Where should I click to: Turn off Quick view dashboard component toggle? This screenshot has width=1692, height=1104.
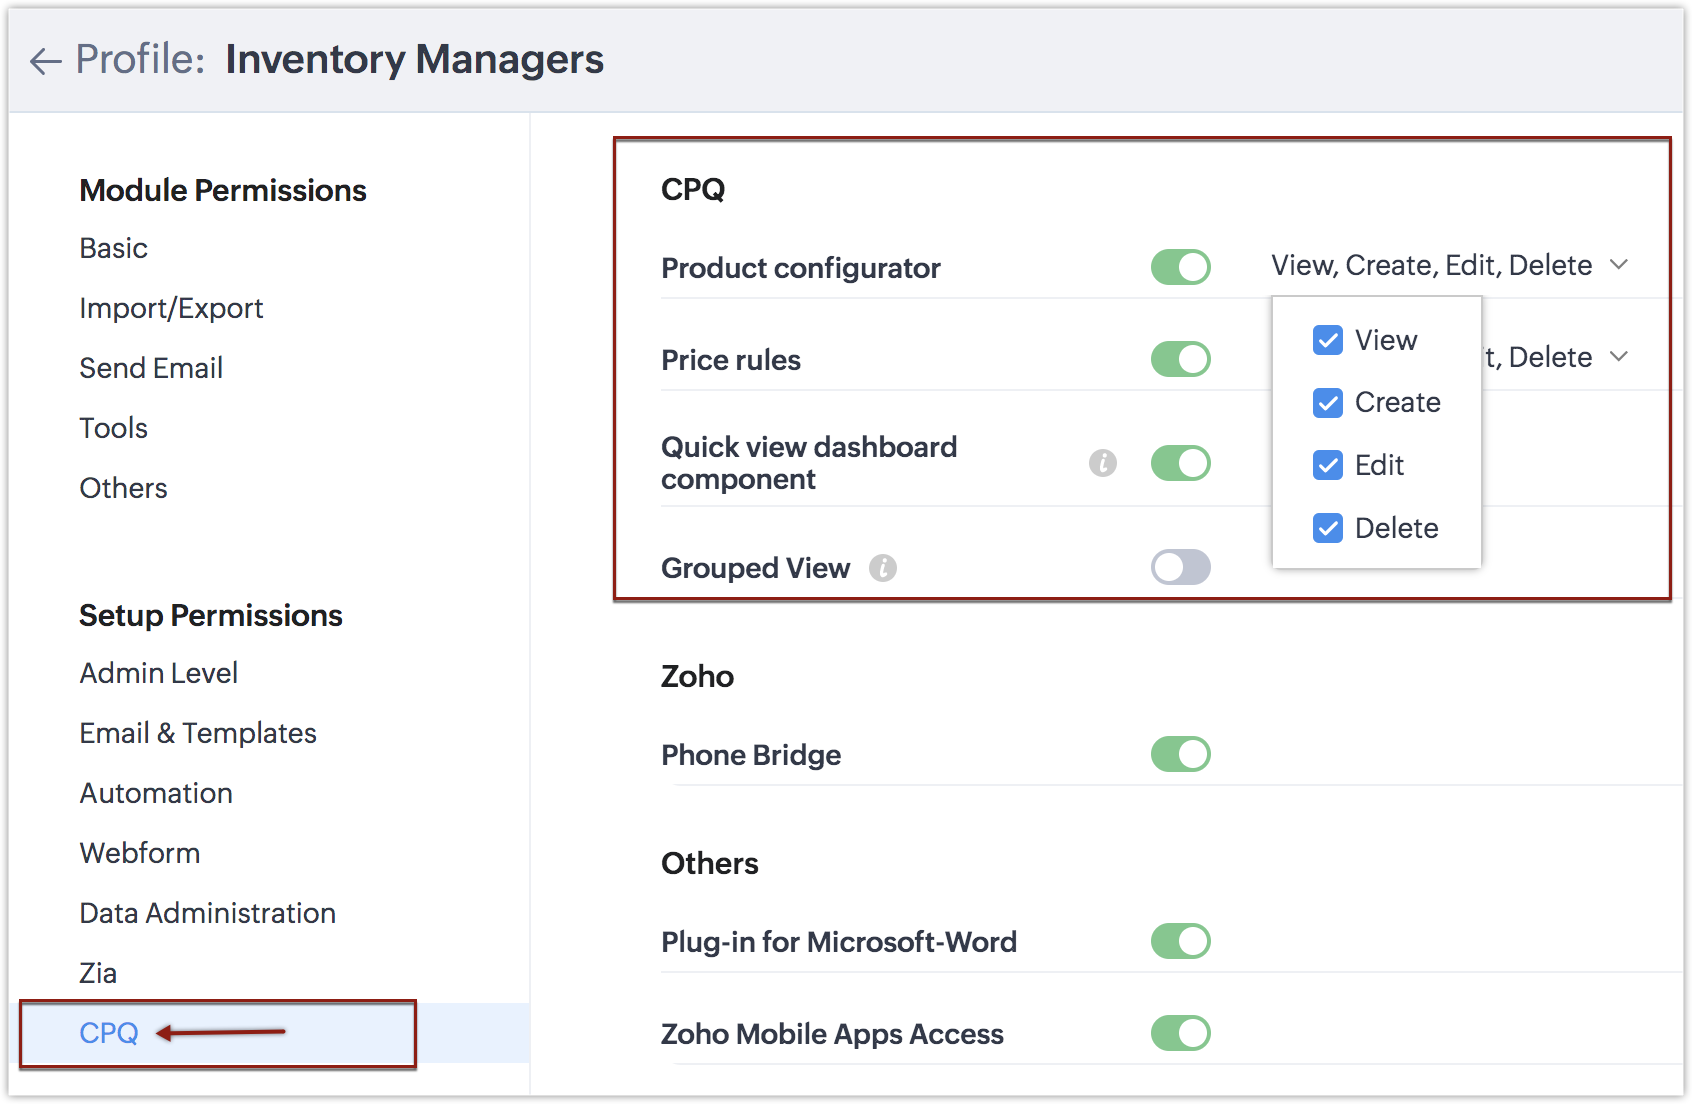click(1180, 463)
